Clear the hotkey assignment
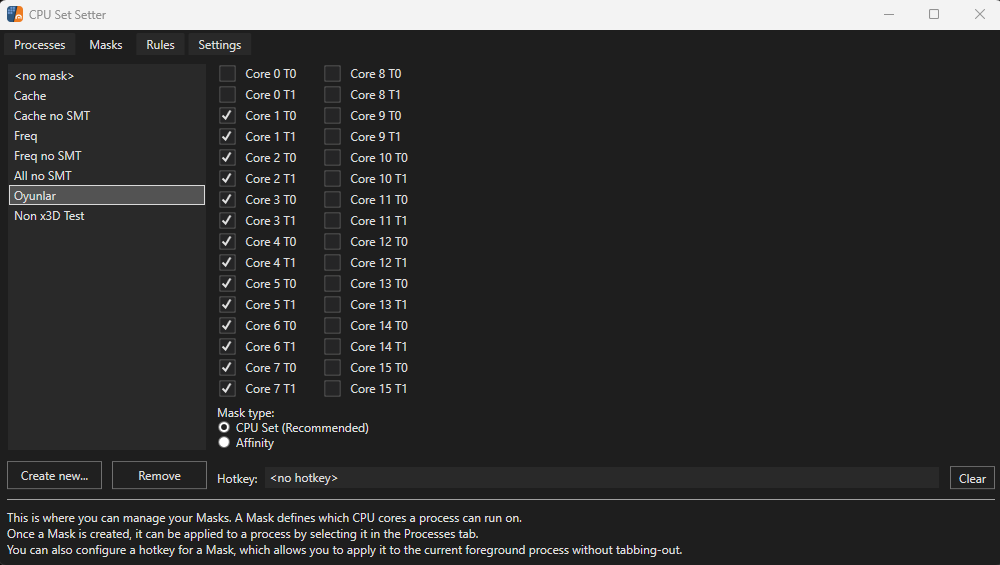 point(972,478)
